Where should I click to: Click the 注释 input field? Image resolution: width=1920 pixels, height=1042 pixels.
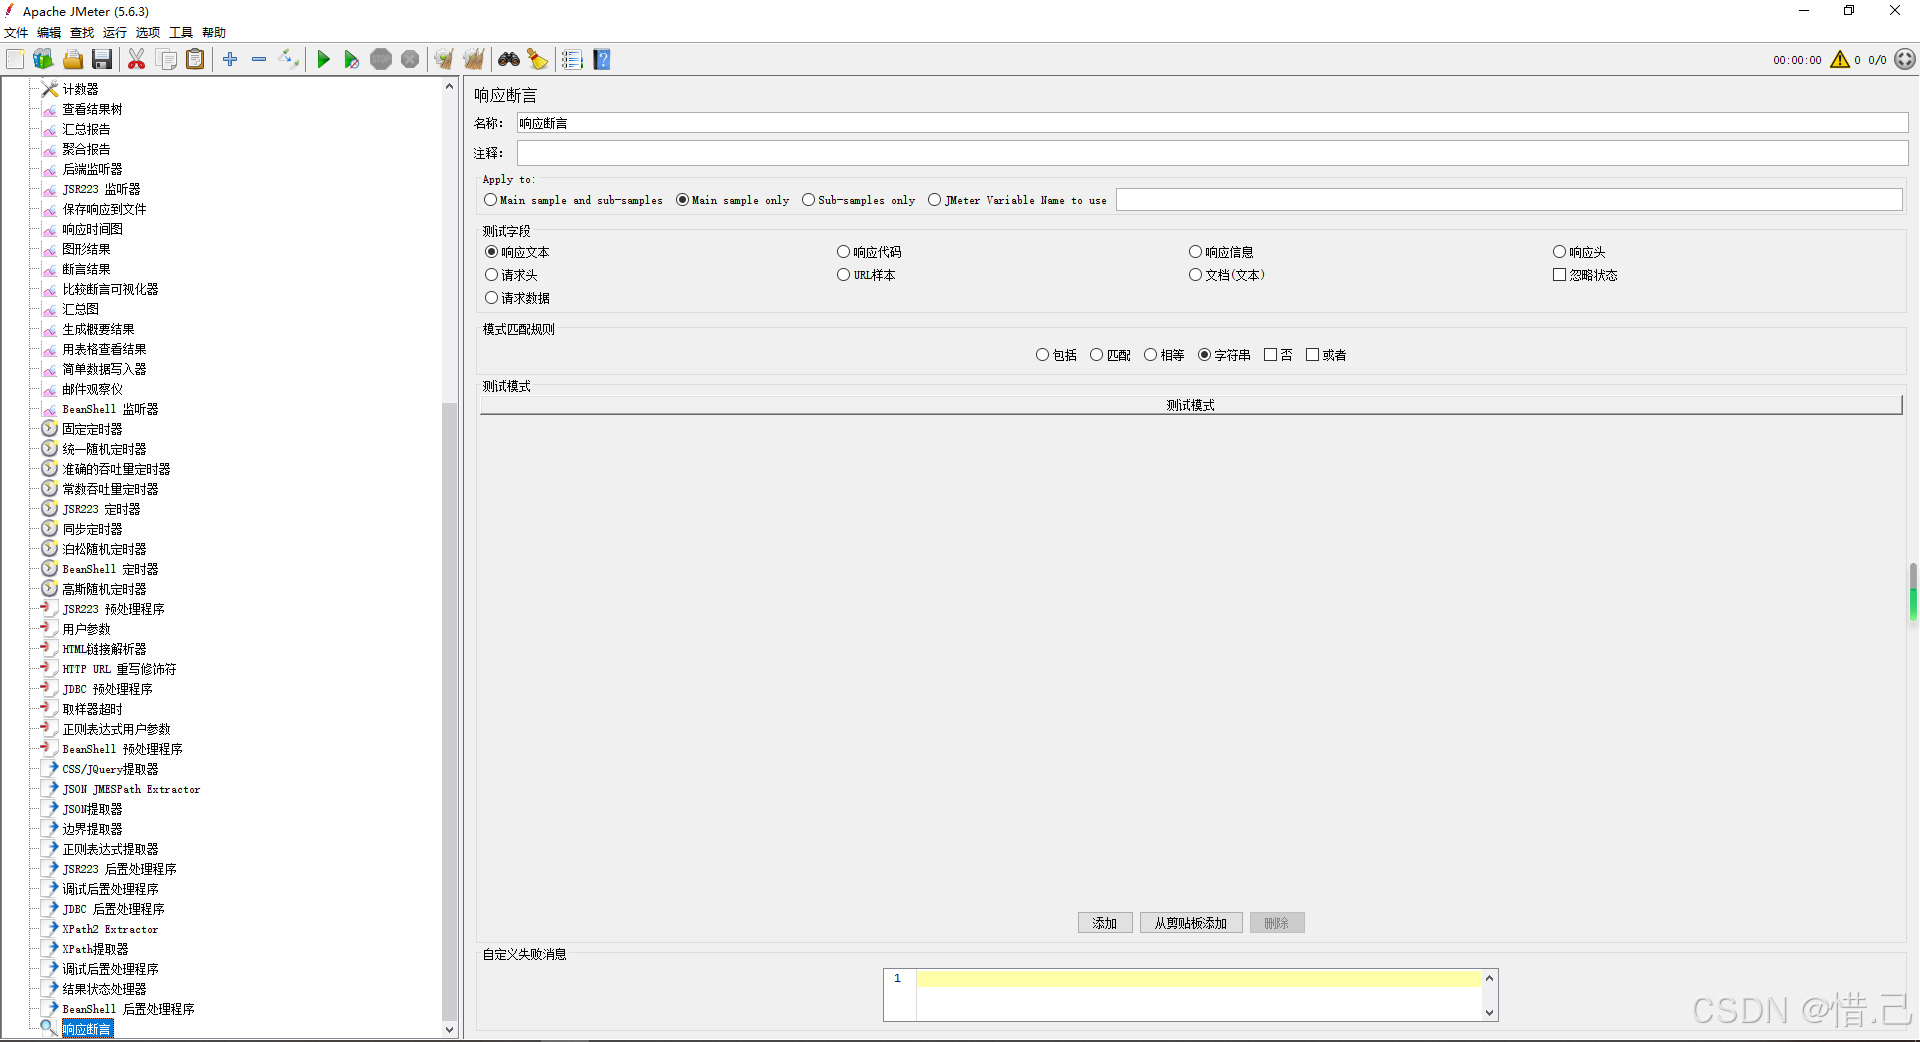tap(1212, 153)
